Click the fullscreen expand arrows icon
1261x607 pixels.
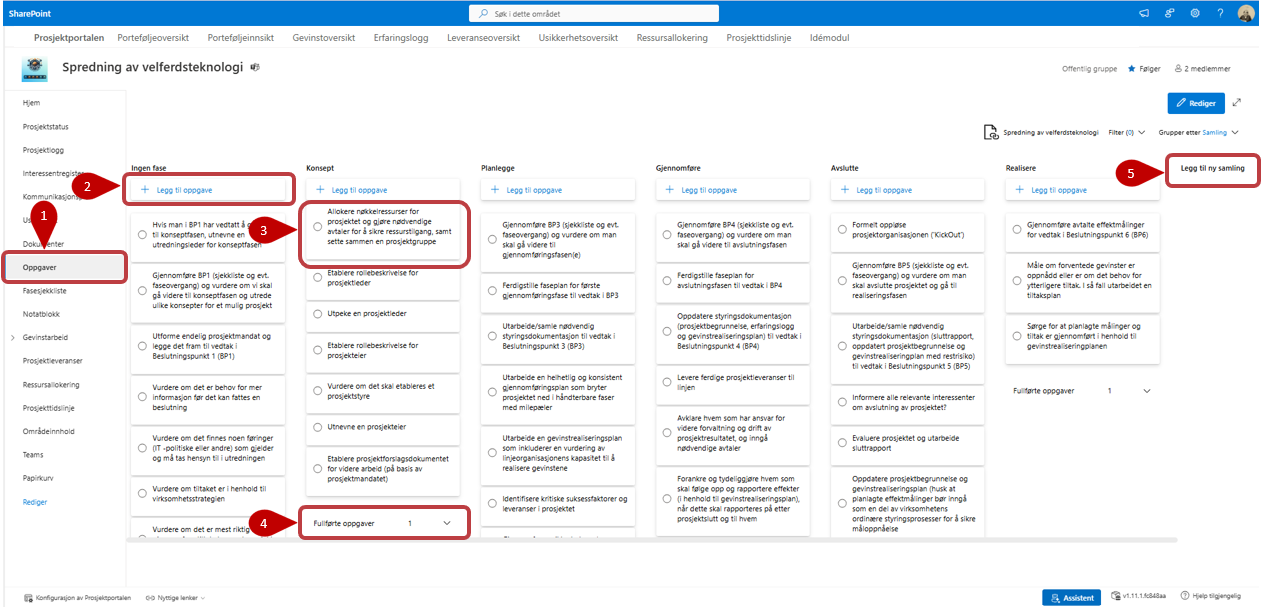click(x=1237, y=102)
